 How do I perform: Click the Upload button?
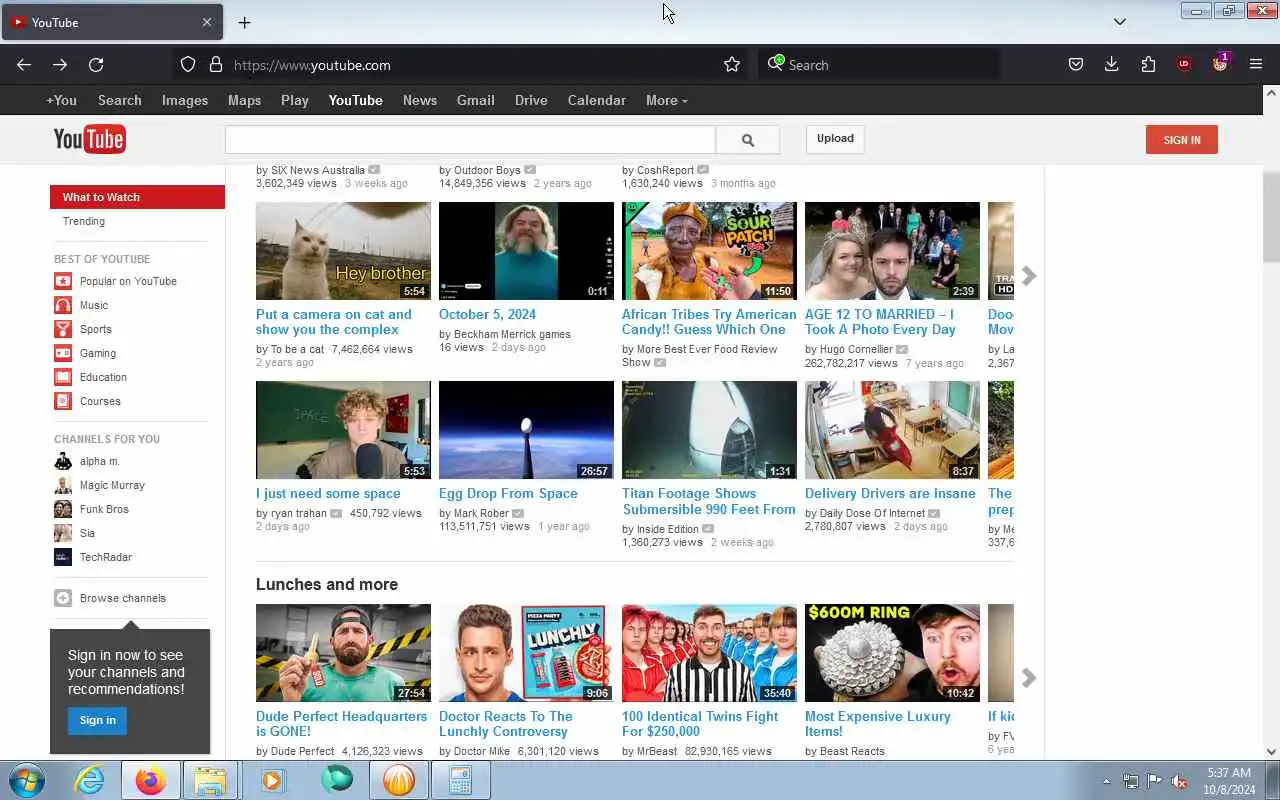(835, 139)
